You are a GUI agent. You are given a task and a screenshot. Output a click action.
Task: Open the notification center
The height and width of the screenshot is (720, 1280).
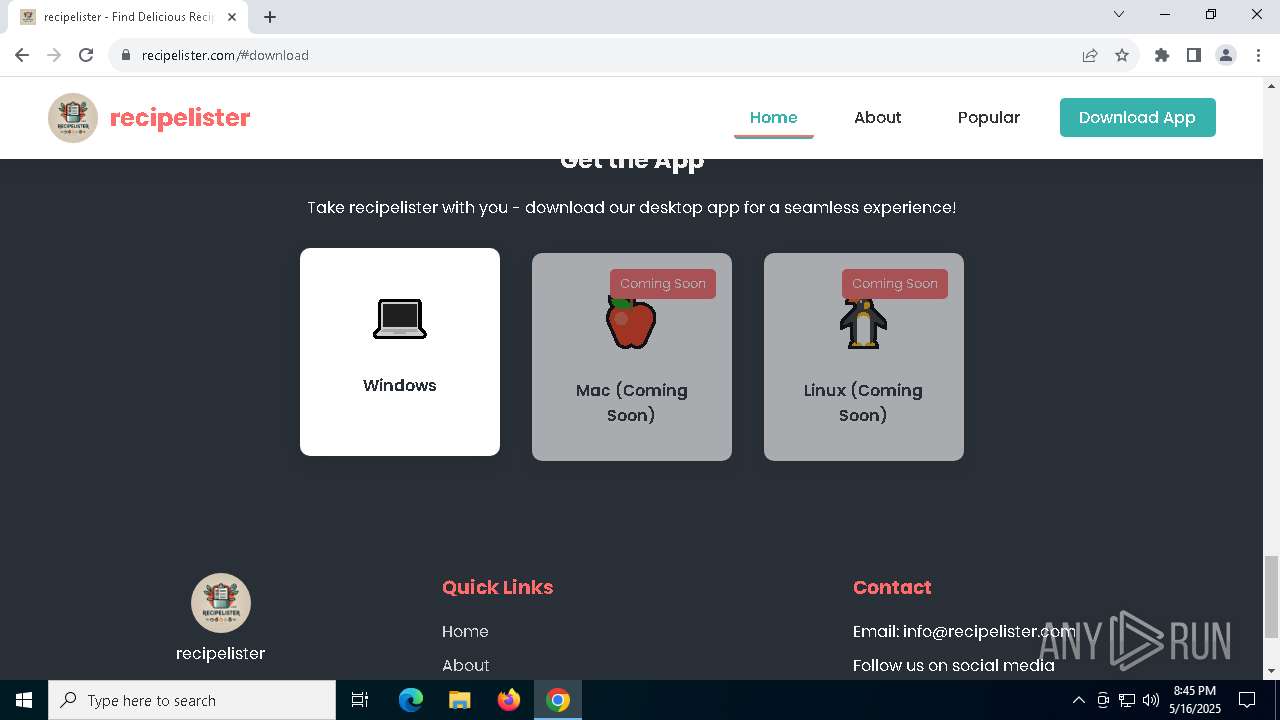pos(1247,700)
